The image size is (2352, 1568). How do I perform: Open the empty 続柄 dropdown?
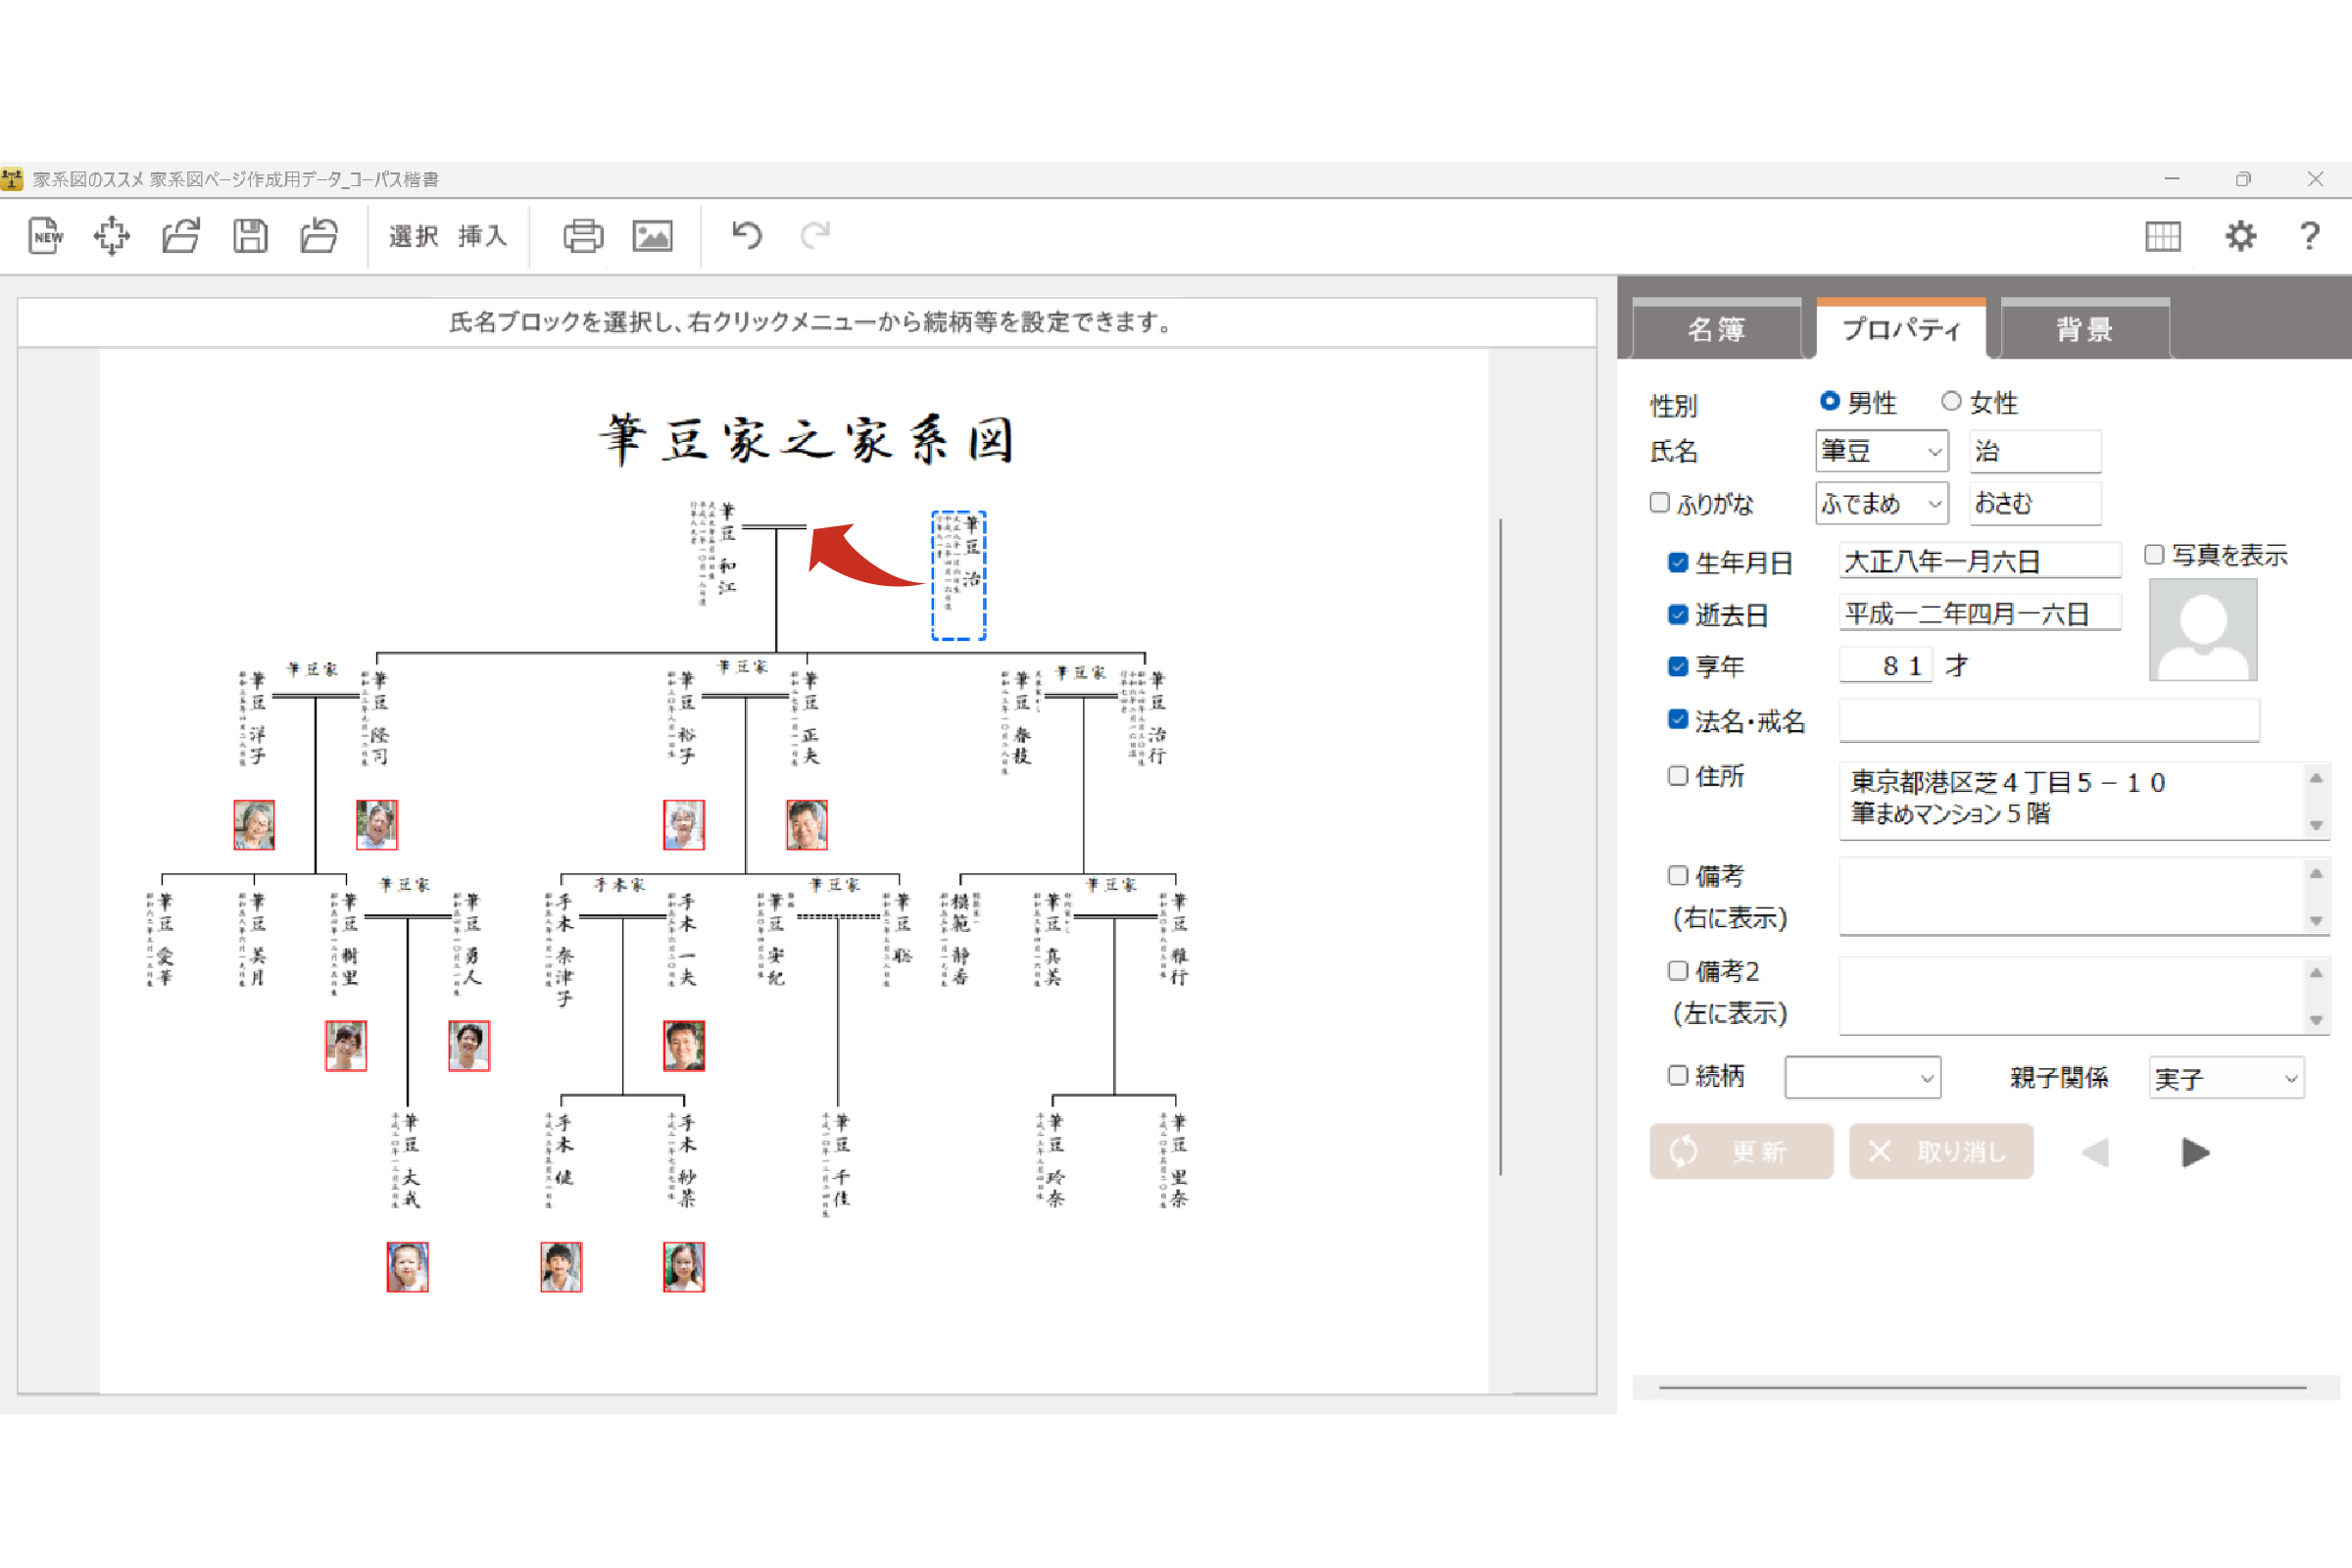pos(1925,1079)
